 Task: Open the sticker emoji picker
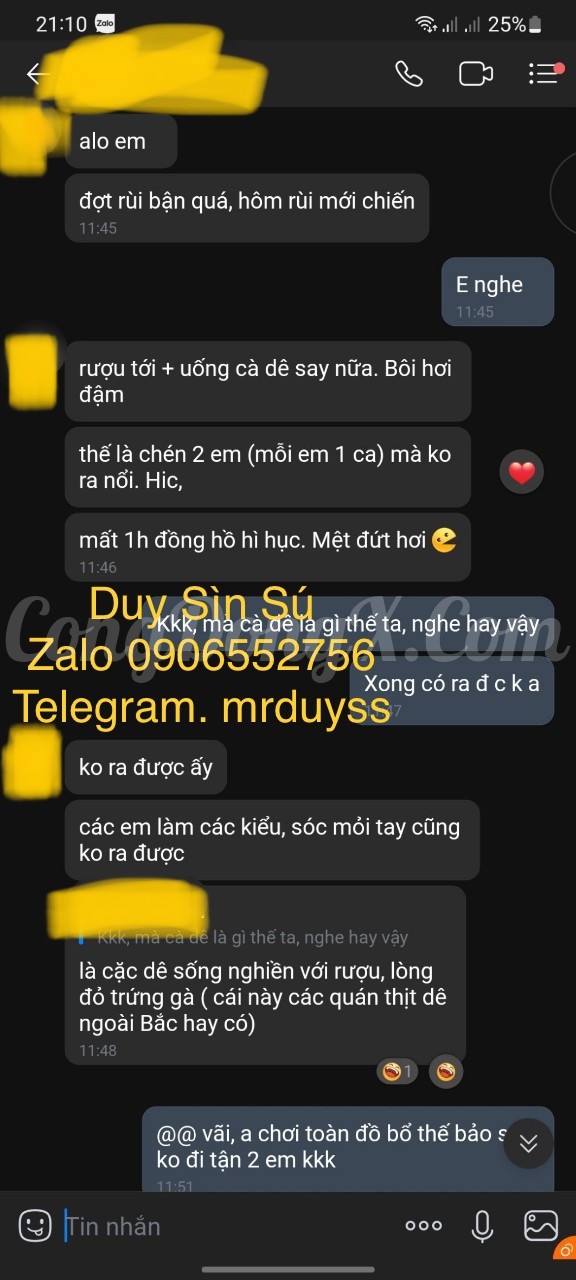pos(35,1225)
